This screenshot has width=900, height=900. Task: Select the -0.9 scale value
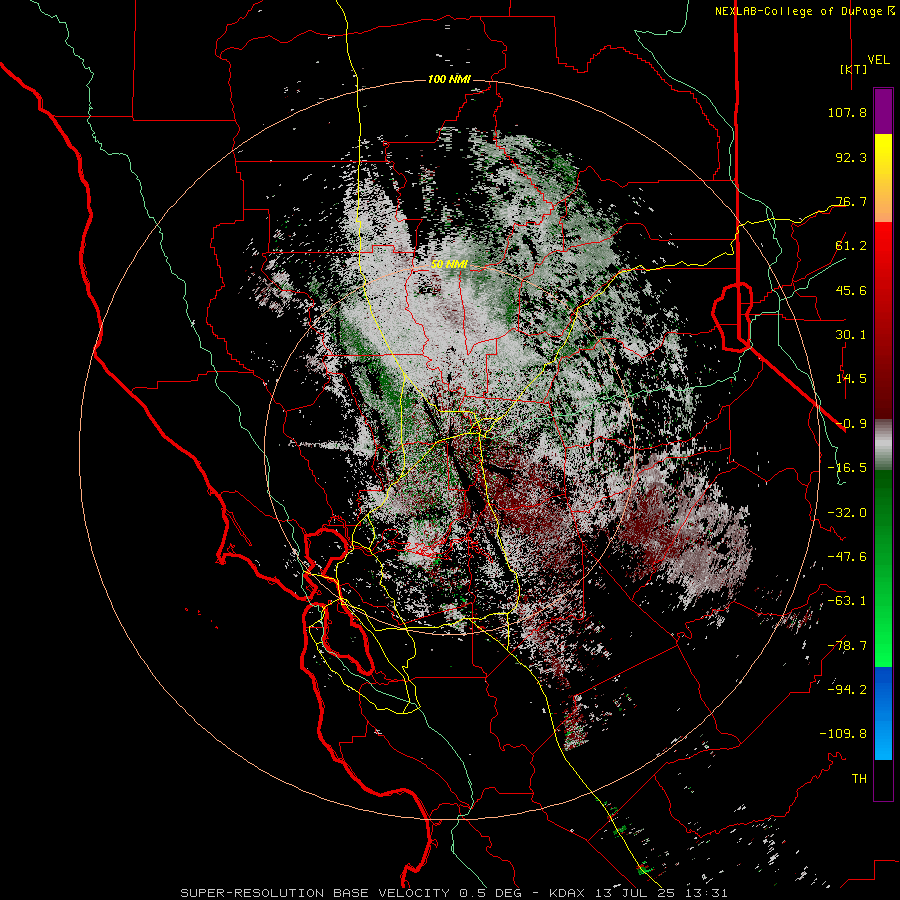click(851, 424)
